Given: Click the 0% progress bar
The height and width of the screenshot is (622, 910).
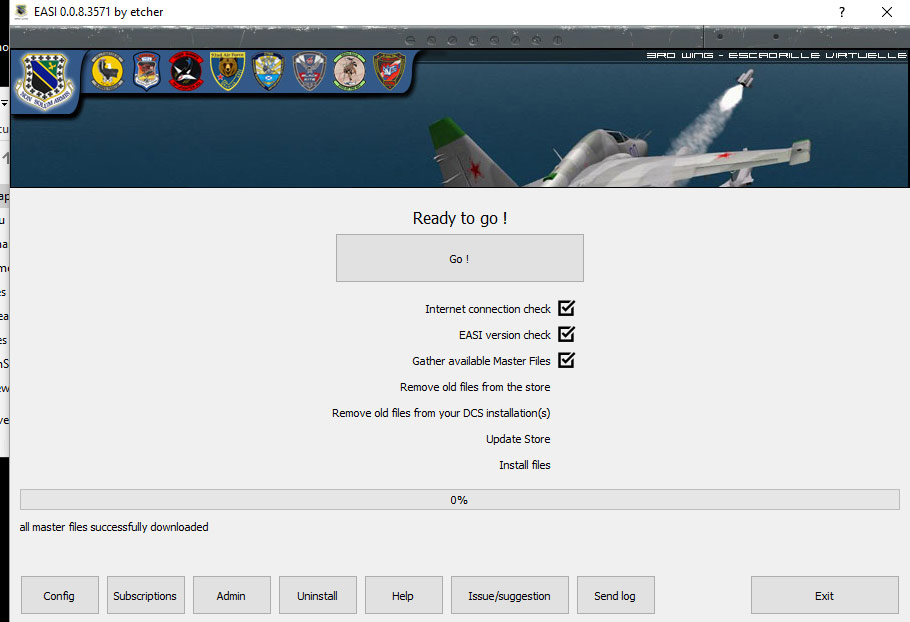Looking at the screenshot, I should 459,500.
